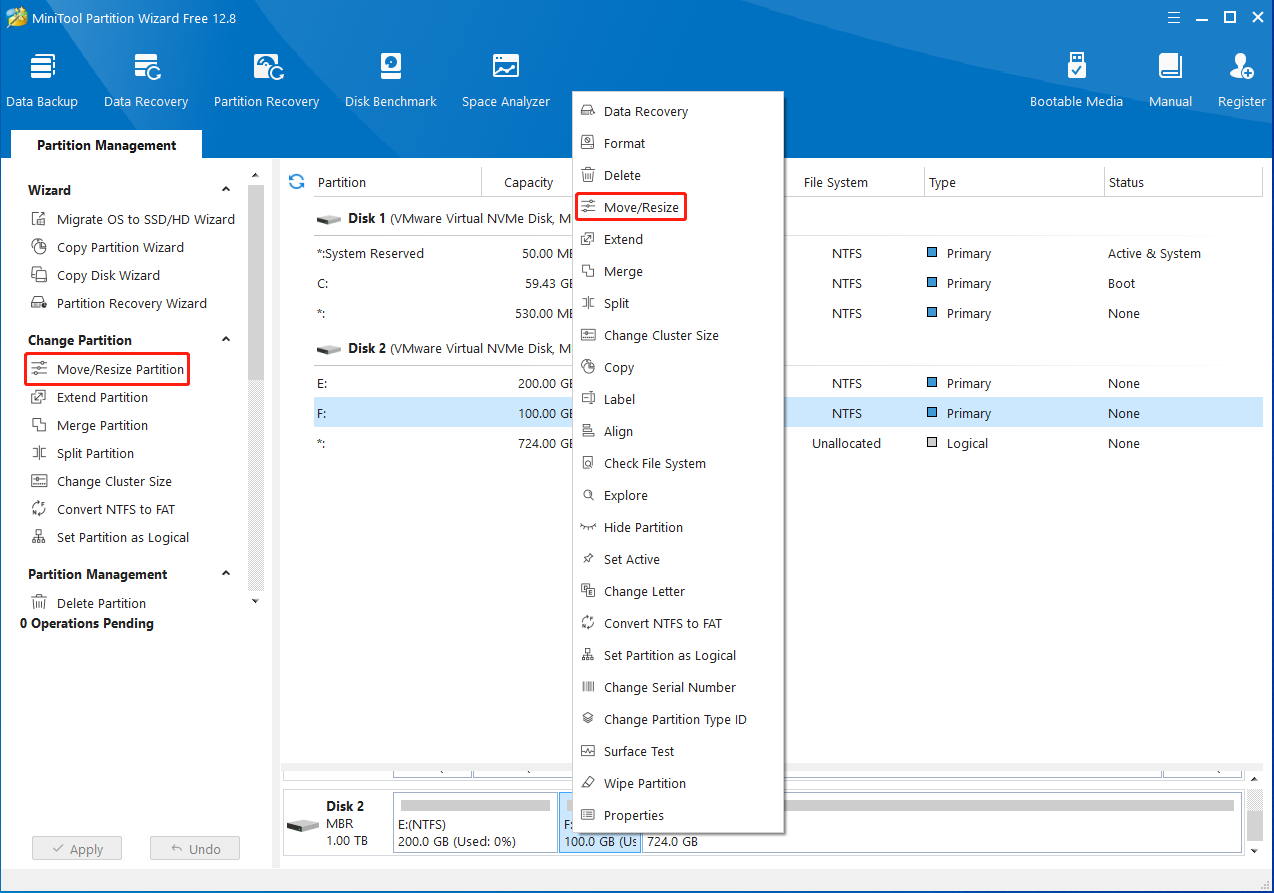Click the Apply button

point(76,848)
